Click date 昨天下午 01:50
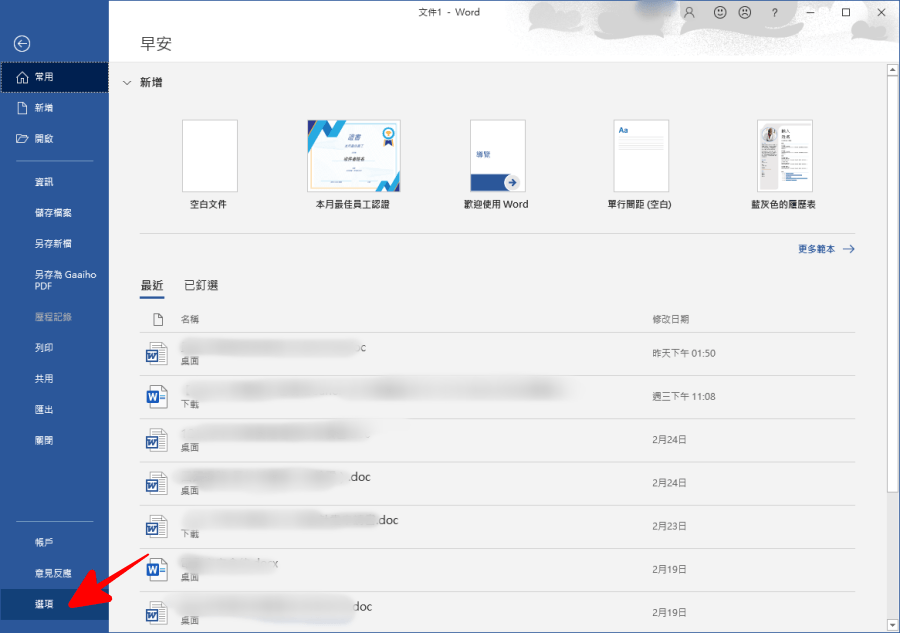900x633 pixels. (684, 354)
